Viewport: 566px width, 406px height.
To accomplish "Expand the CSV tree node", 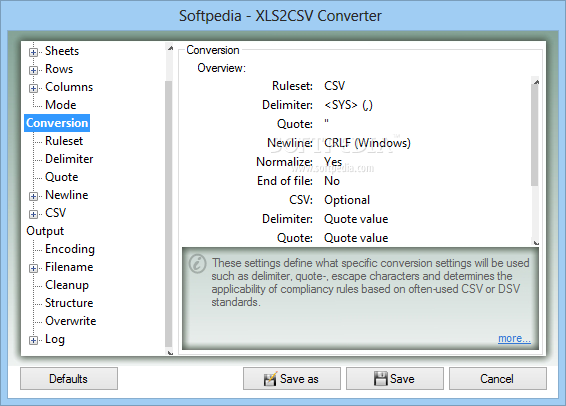I will click(33, 214).
